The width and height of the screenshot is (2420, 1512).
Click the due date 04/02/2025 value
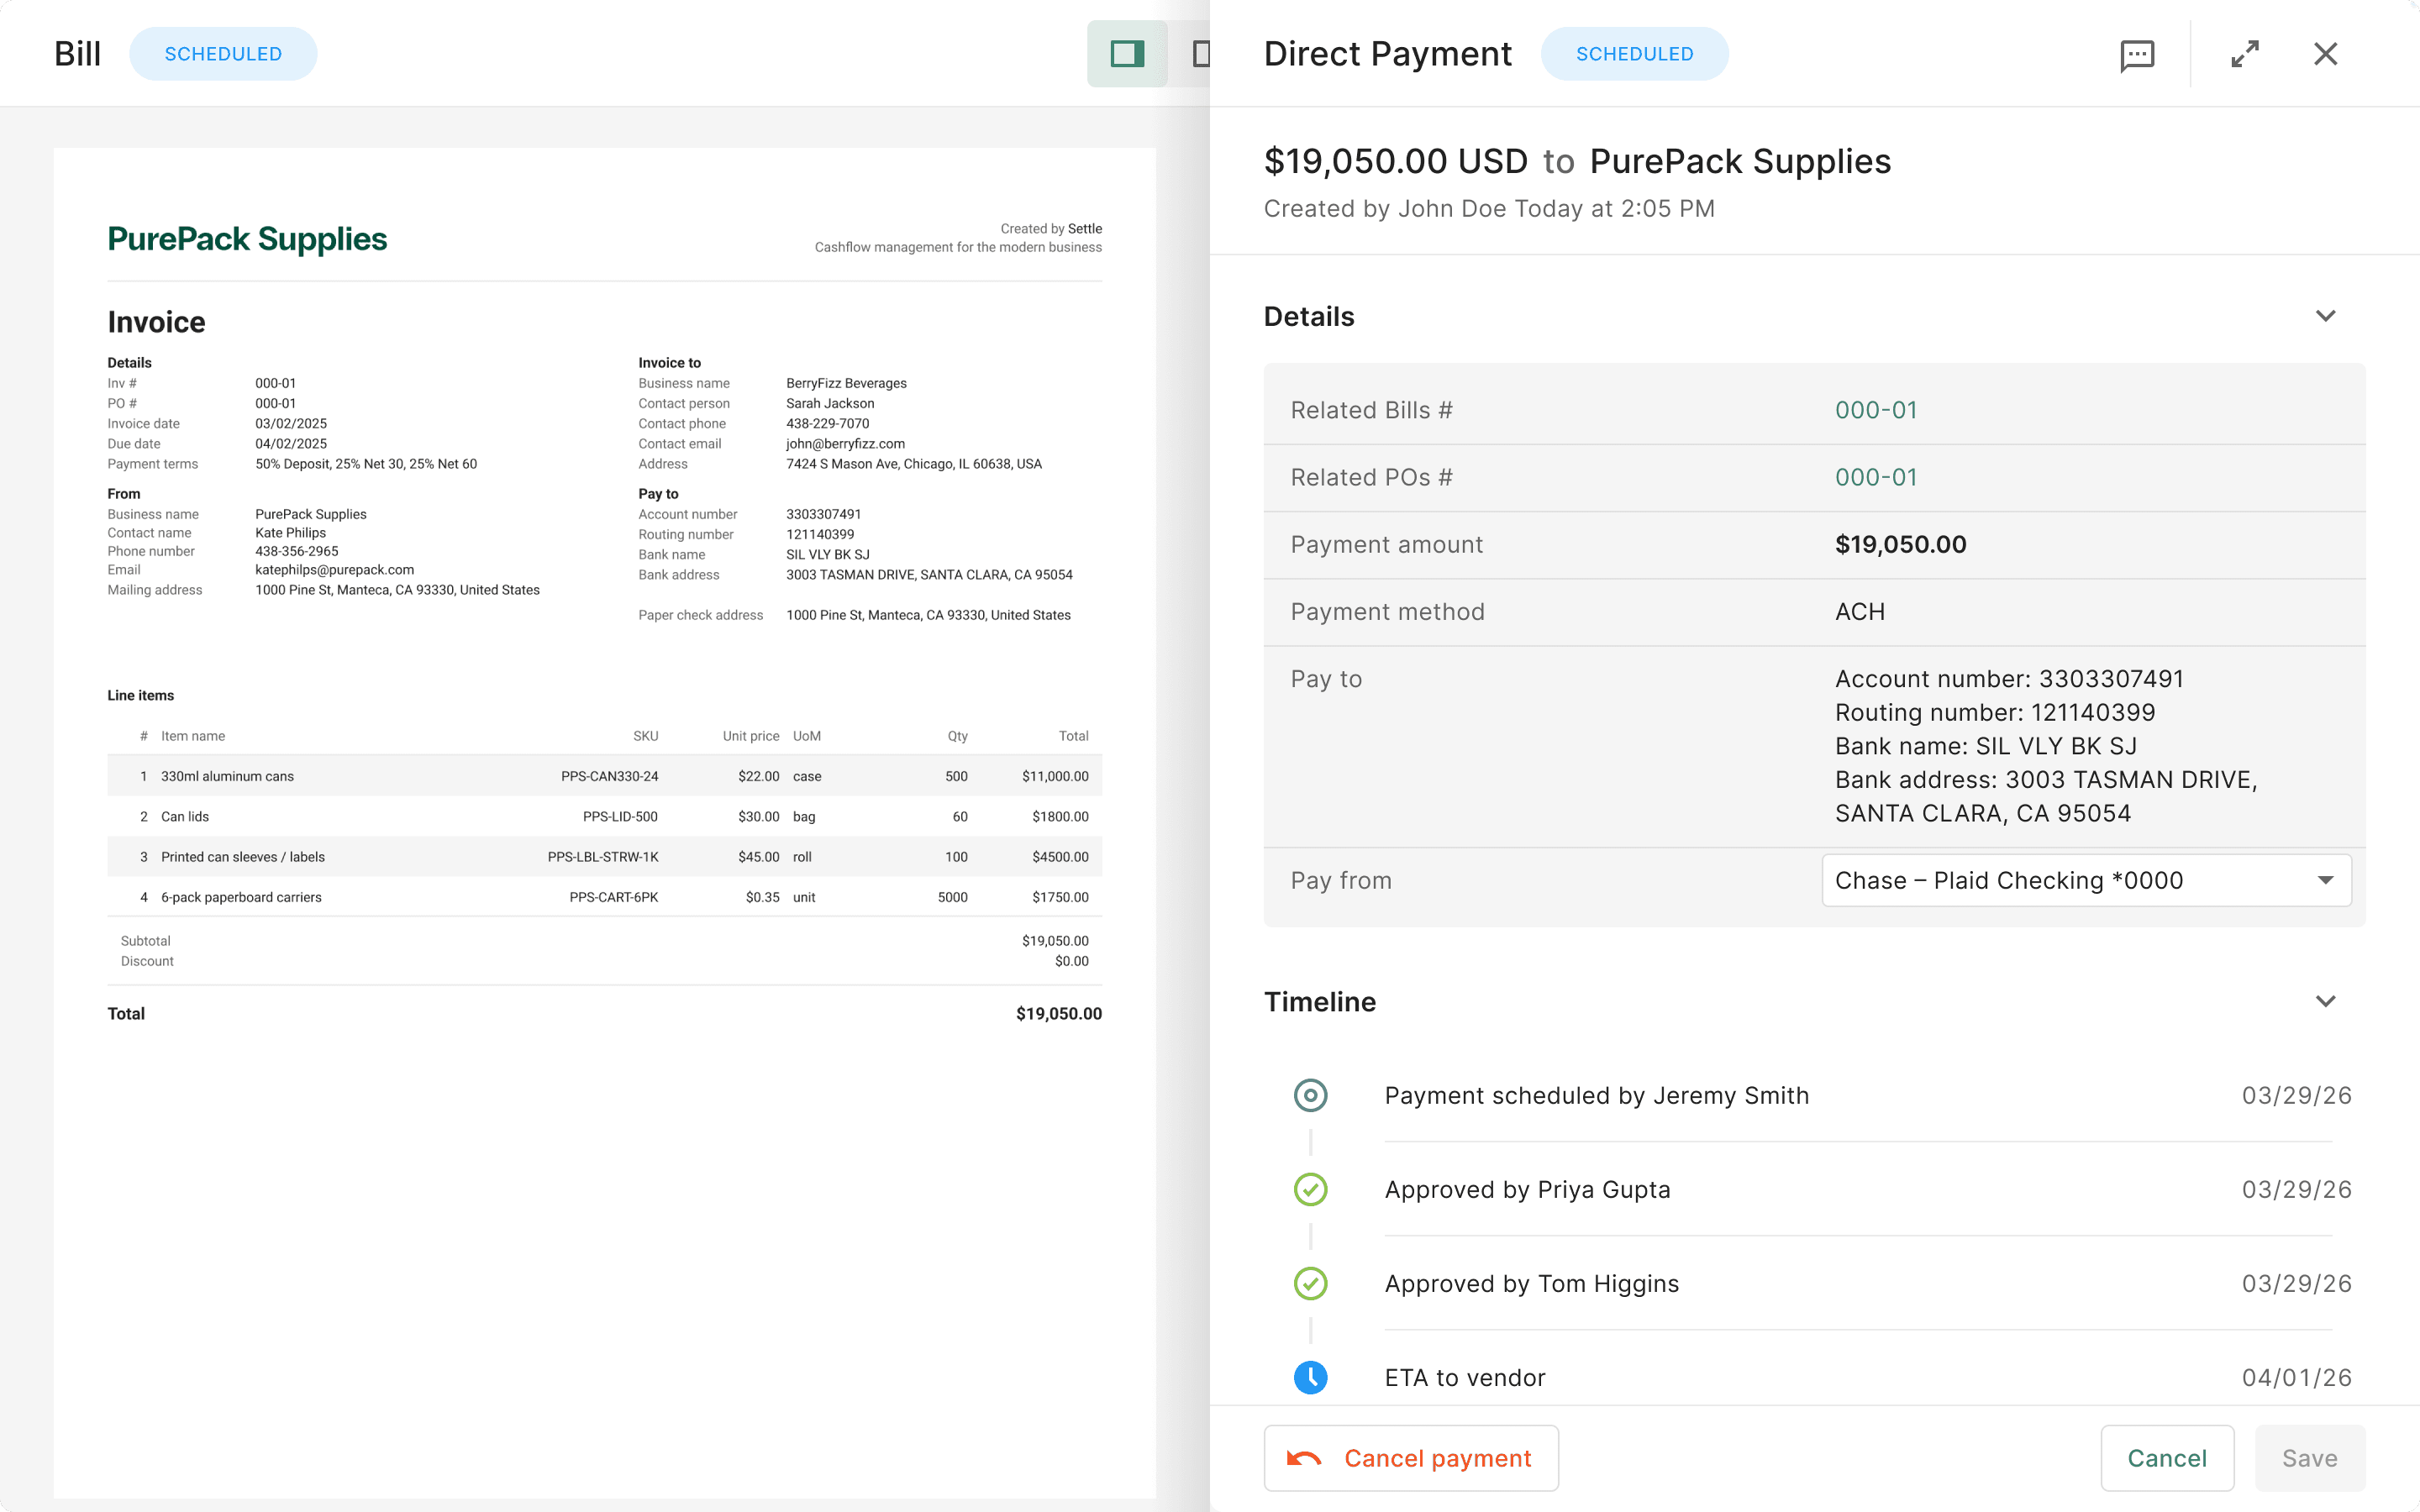tap(291, 443)
